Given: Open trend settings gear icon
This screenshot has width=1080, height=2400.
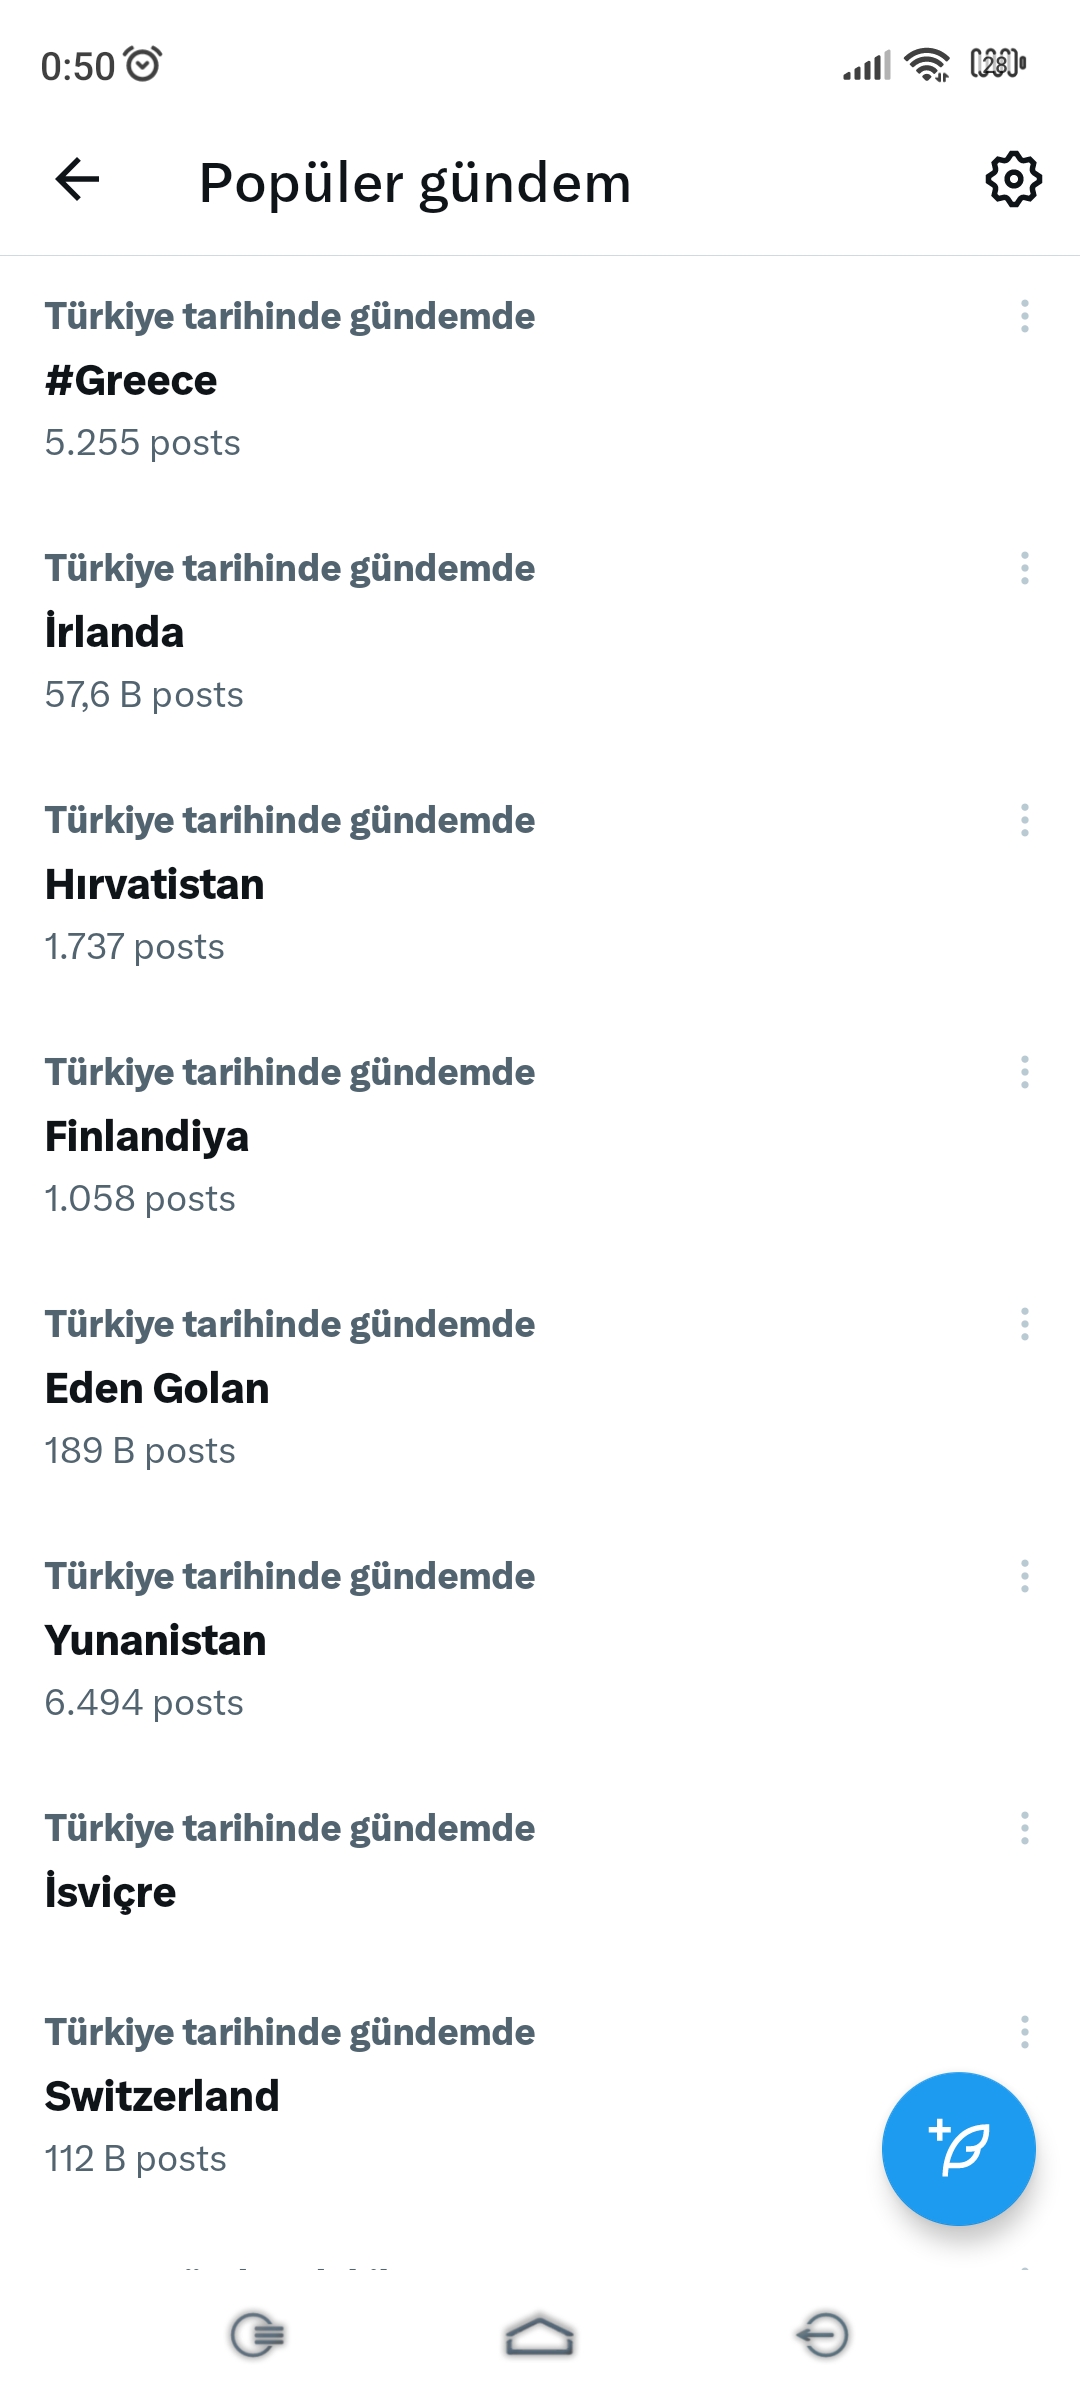Looking at the screenshot, I should pos(1013,180).
